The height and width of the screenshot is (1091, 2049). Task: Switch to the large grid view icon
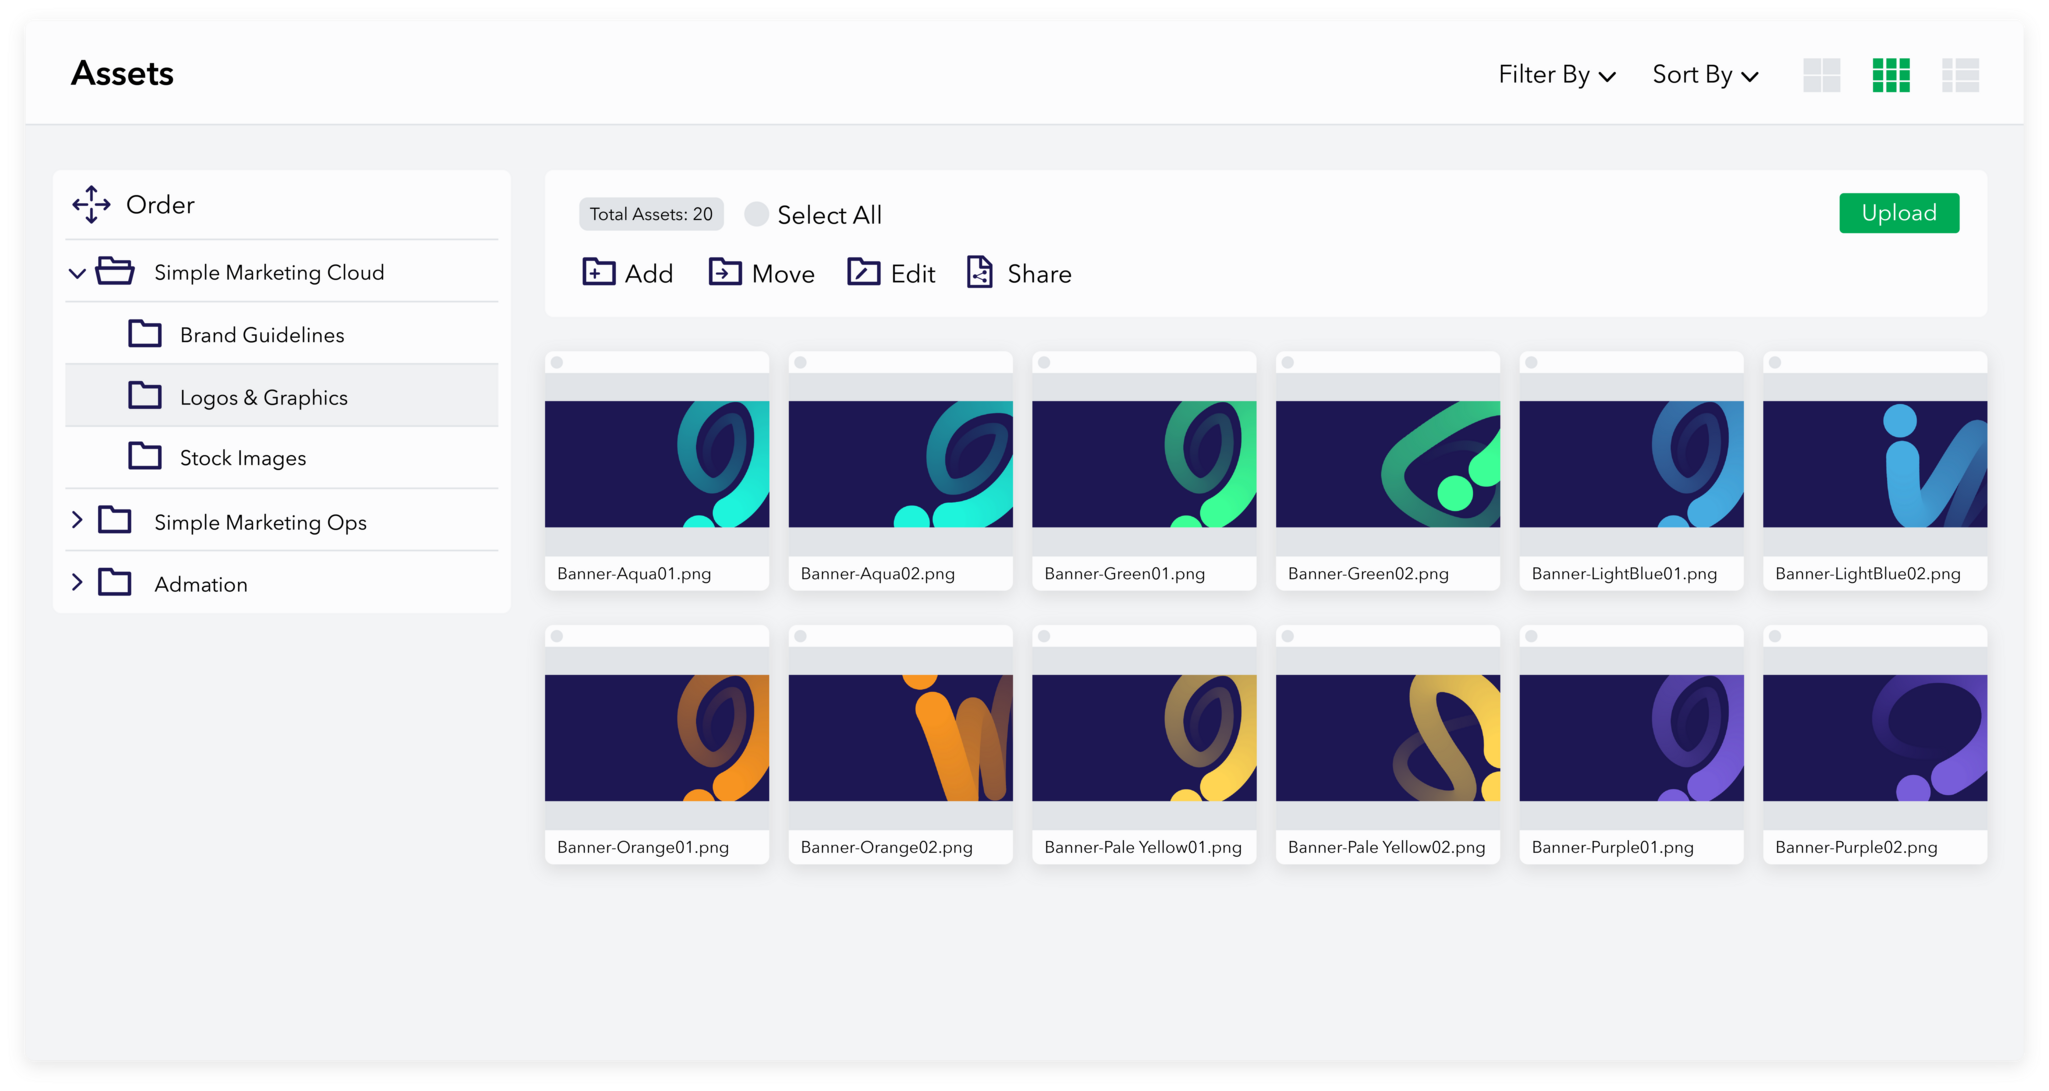(x=1890, y=74)
